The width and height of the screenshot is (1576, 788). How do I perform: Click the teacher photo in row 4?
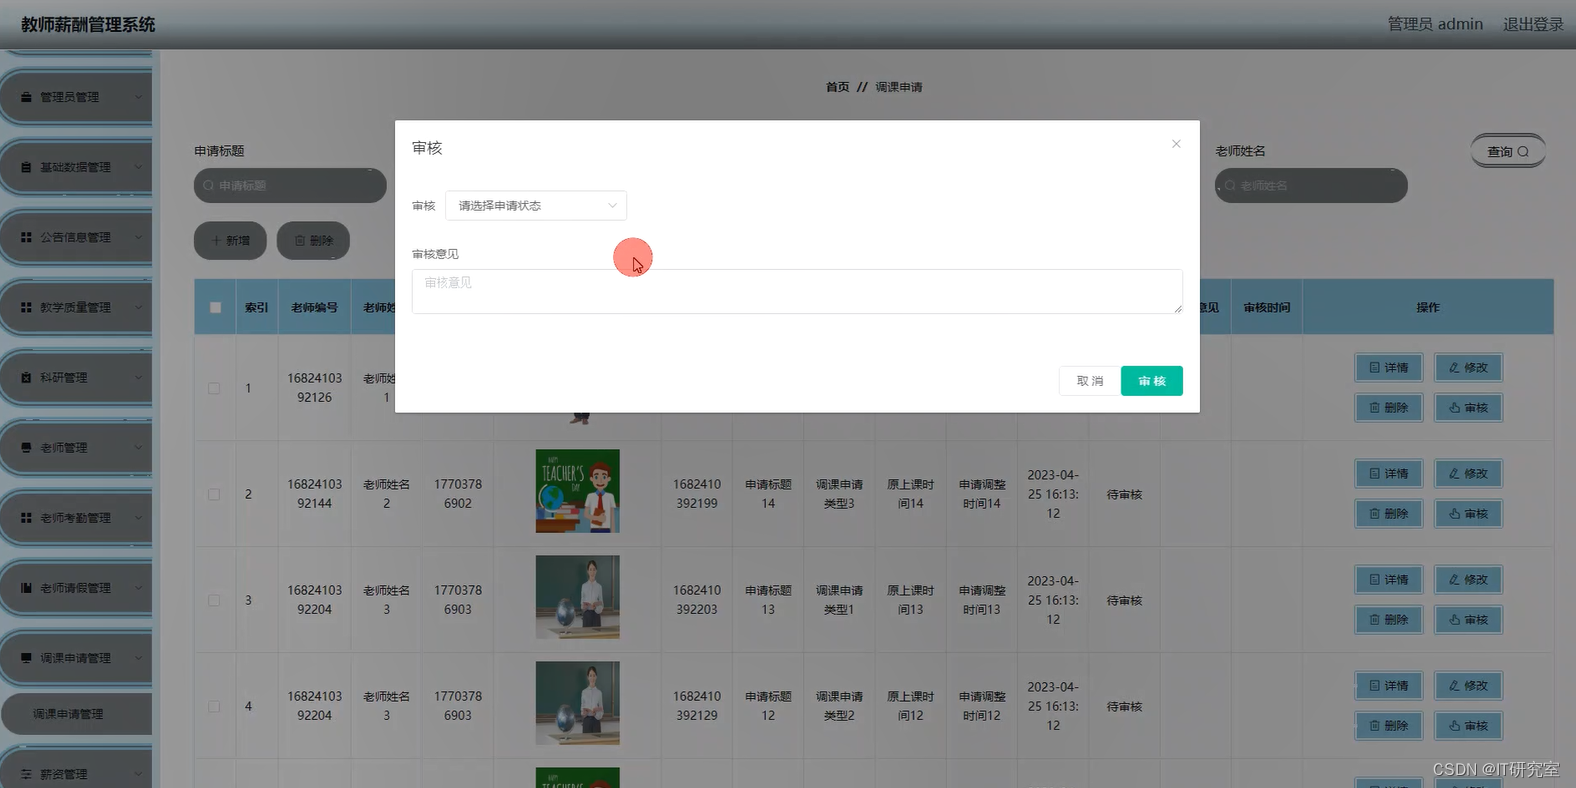(x=578, y=703)
